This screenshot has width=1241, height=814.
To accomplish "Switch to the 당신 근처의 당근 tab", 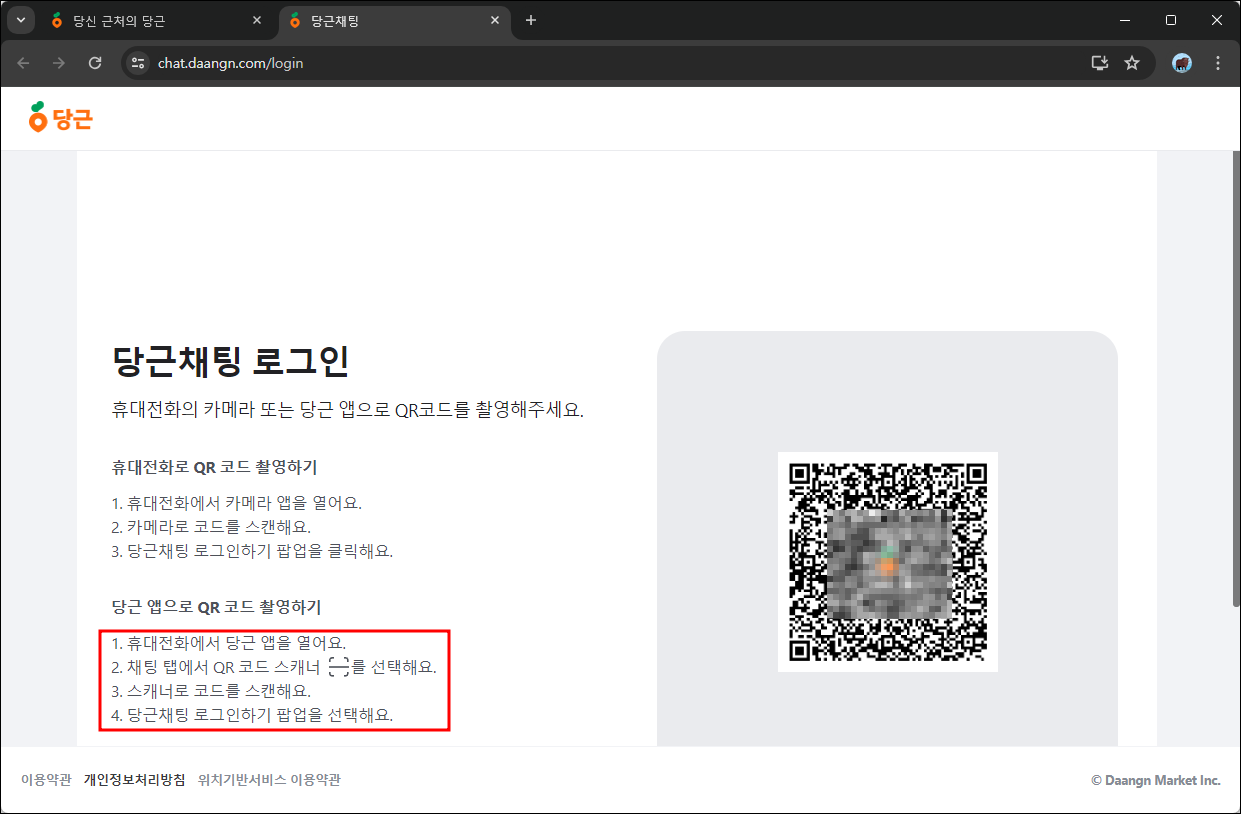I will pyautogui.click(x=156, y=20).
